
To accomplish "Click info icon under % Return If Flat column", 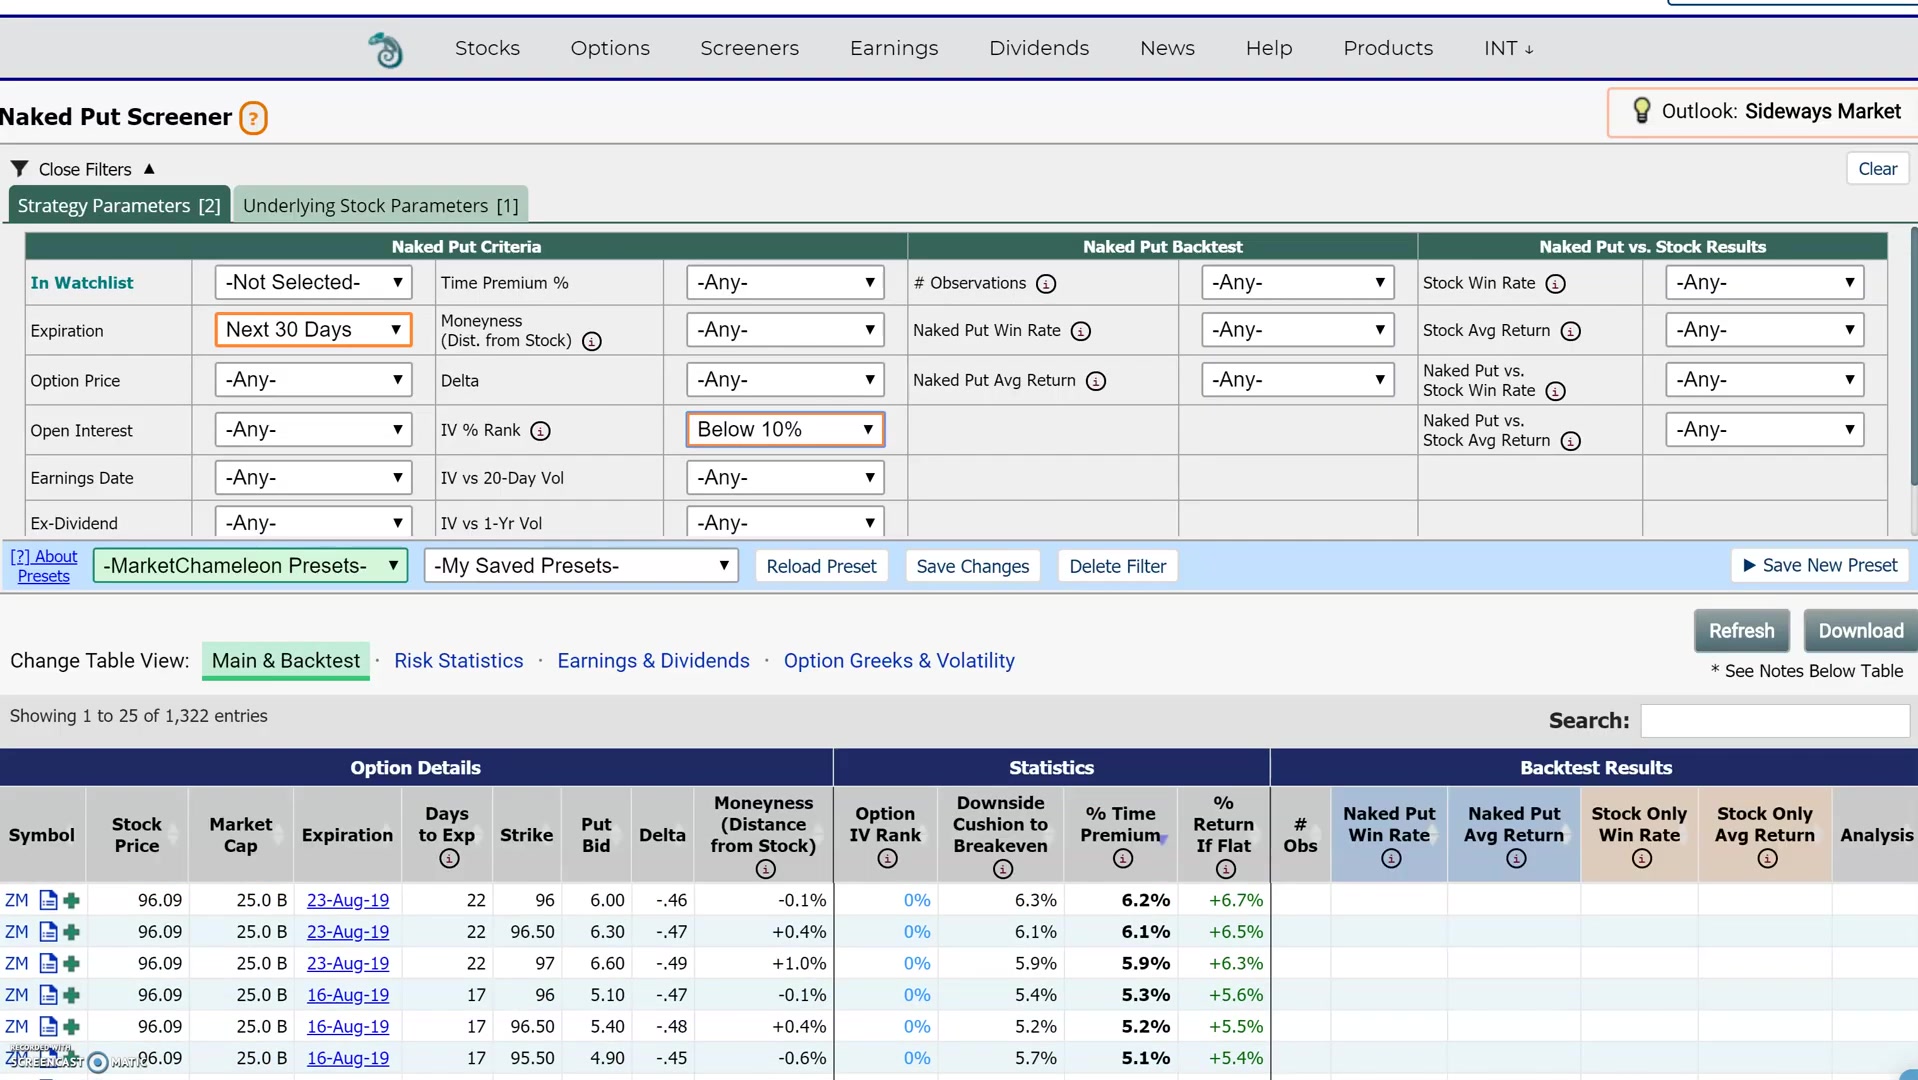I will pos(1226,870).
